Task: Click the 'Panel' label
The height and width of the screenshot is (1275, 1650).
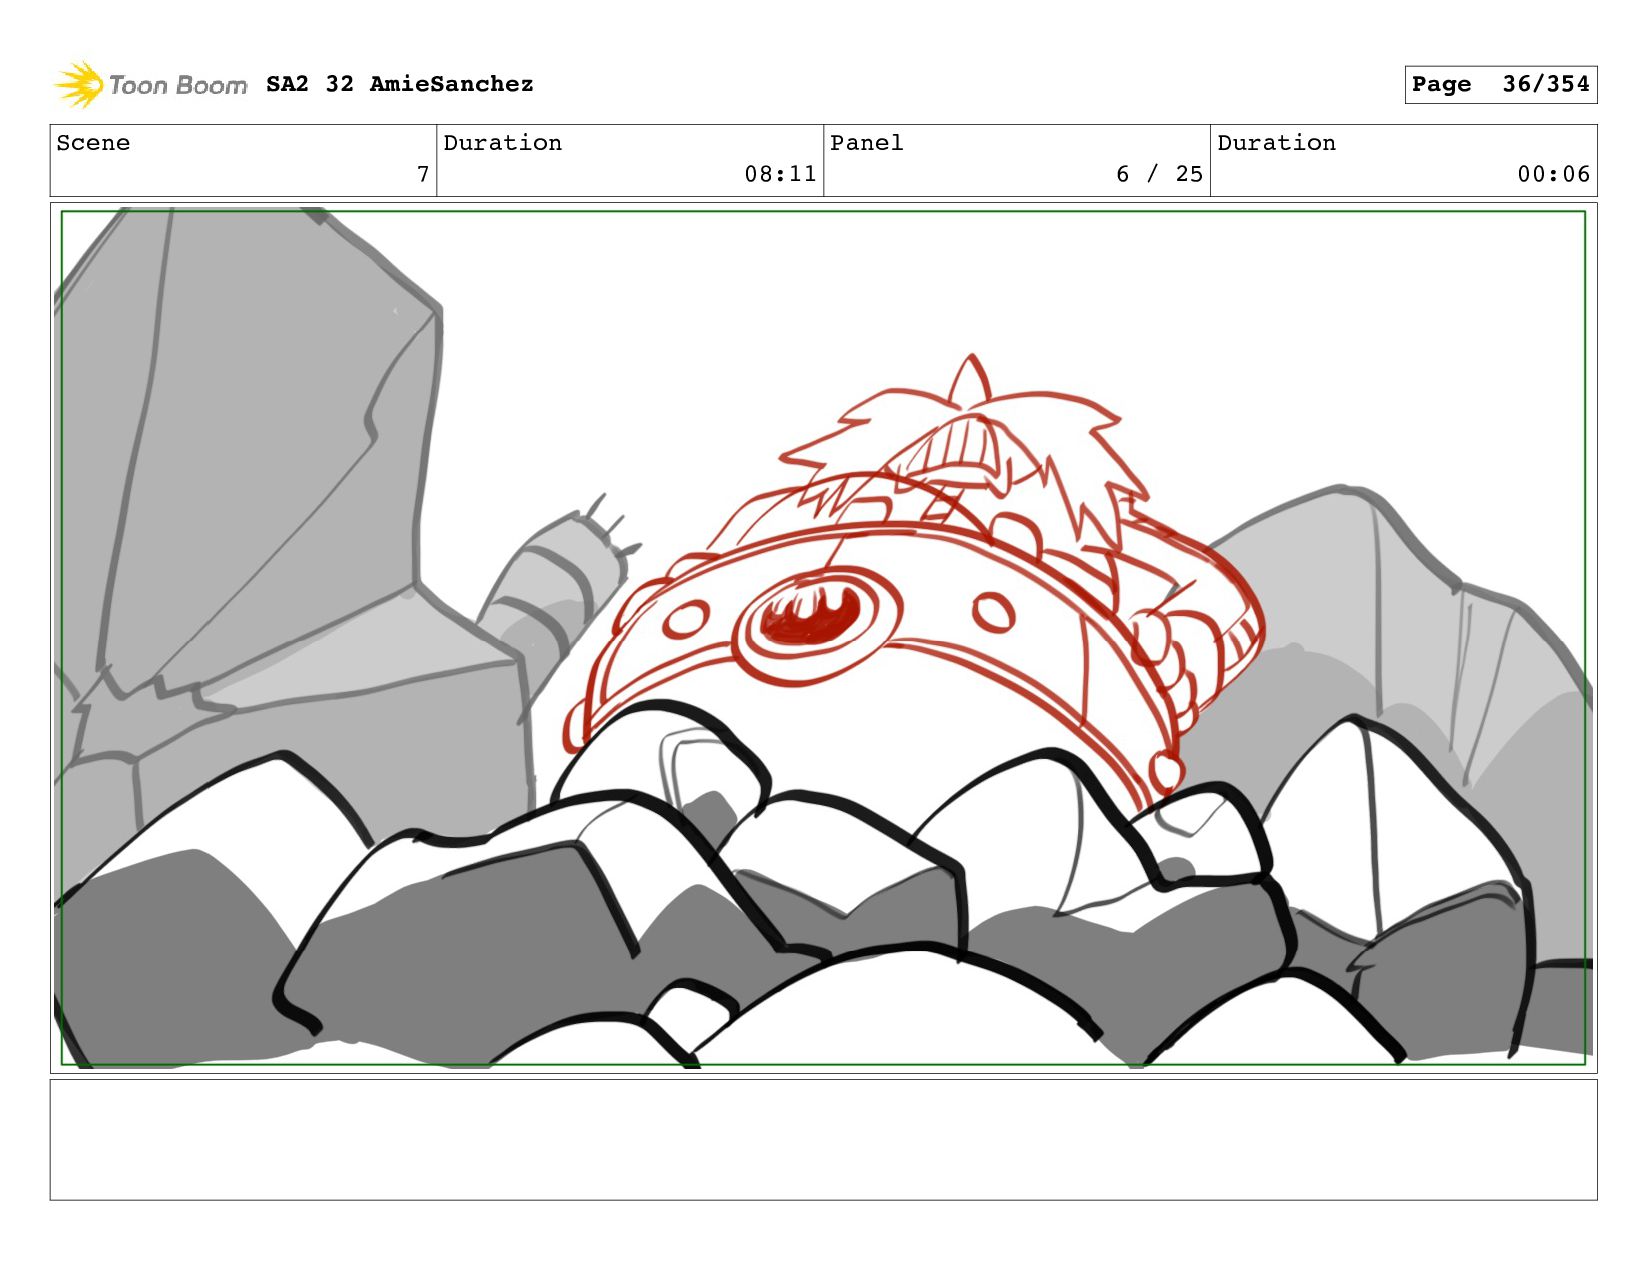Action: click(x=867, y=143)
